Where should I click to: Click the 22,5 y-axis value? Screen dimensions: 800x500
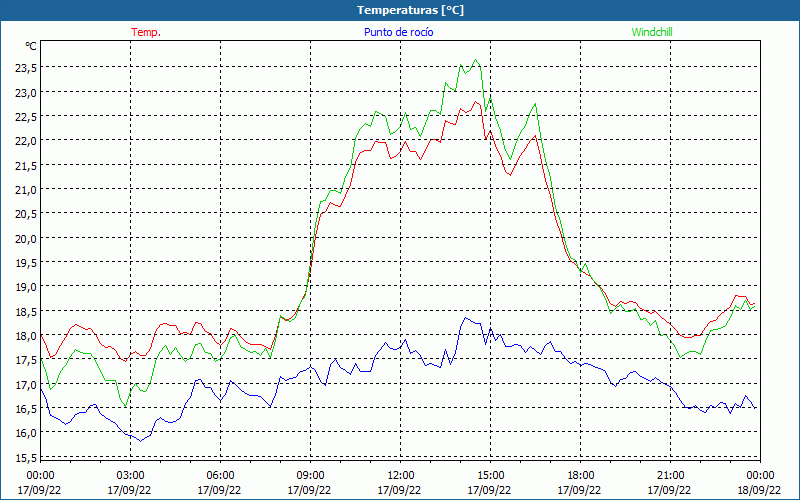26,117
